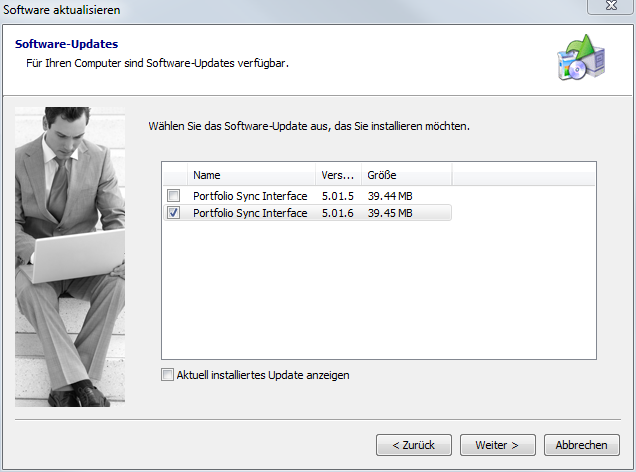Sort list by Name column header
Viewport: 636px width, 472px height.
point(252,175)
